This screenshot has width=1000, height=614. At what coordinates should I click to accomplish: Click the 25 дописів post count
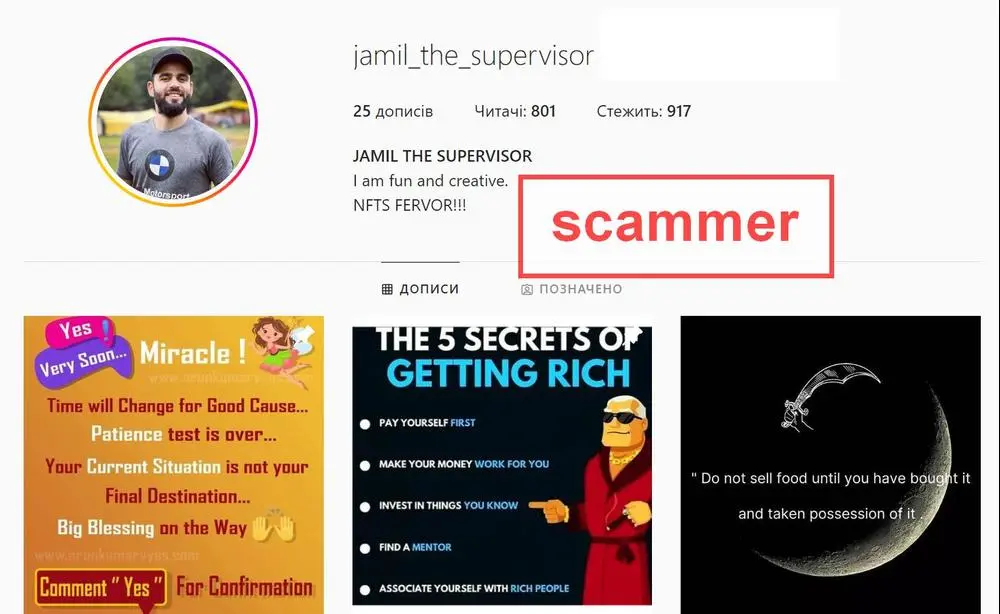point(393,112)
